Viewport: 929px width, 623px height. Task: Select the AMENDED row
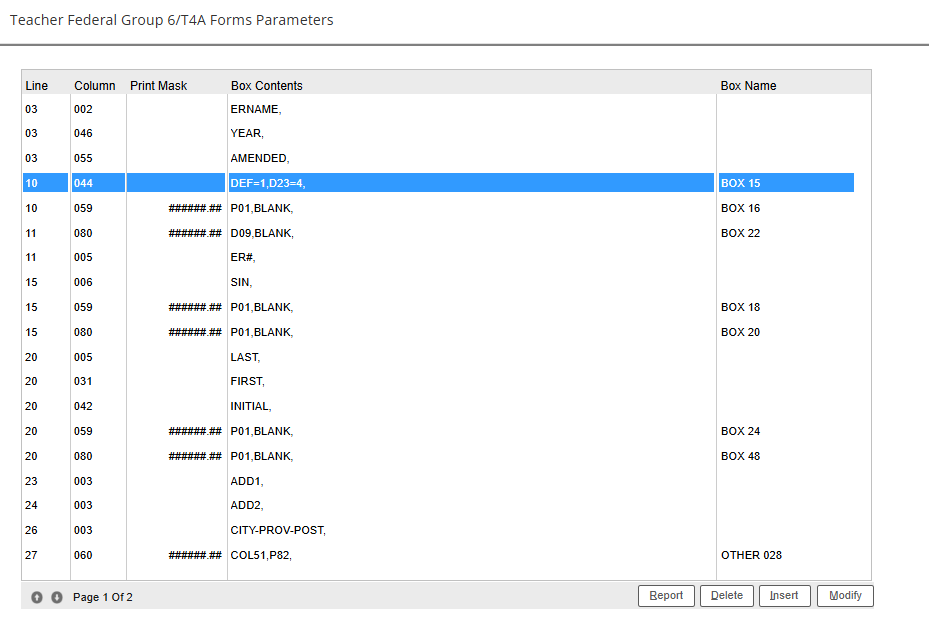[x=259, y=159]
